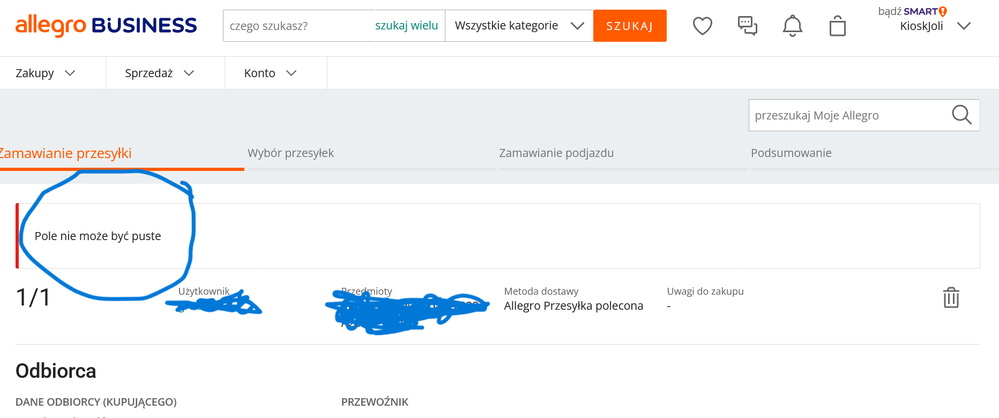Go to Allegro Business home logo
Screen dimensions: 999x418
click(x=106, y=26)
